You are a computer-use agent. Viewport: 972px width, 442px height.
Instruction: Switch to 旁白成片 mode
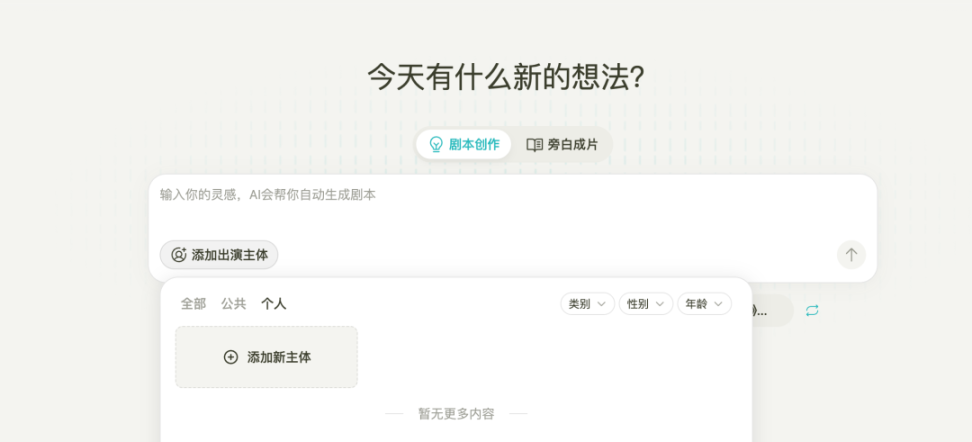(x=562, y=144)
